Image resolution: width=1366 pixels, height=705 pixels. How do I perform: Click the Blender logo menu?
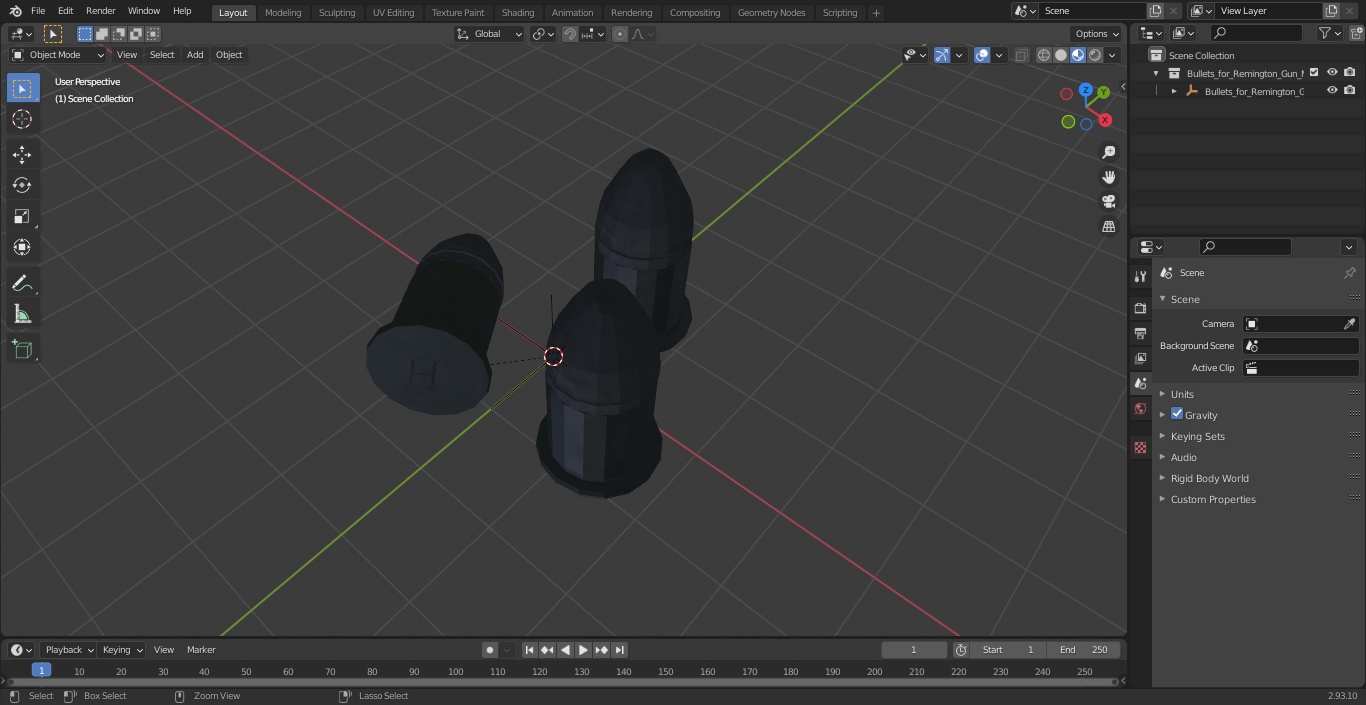point(16,11)
